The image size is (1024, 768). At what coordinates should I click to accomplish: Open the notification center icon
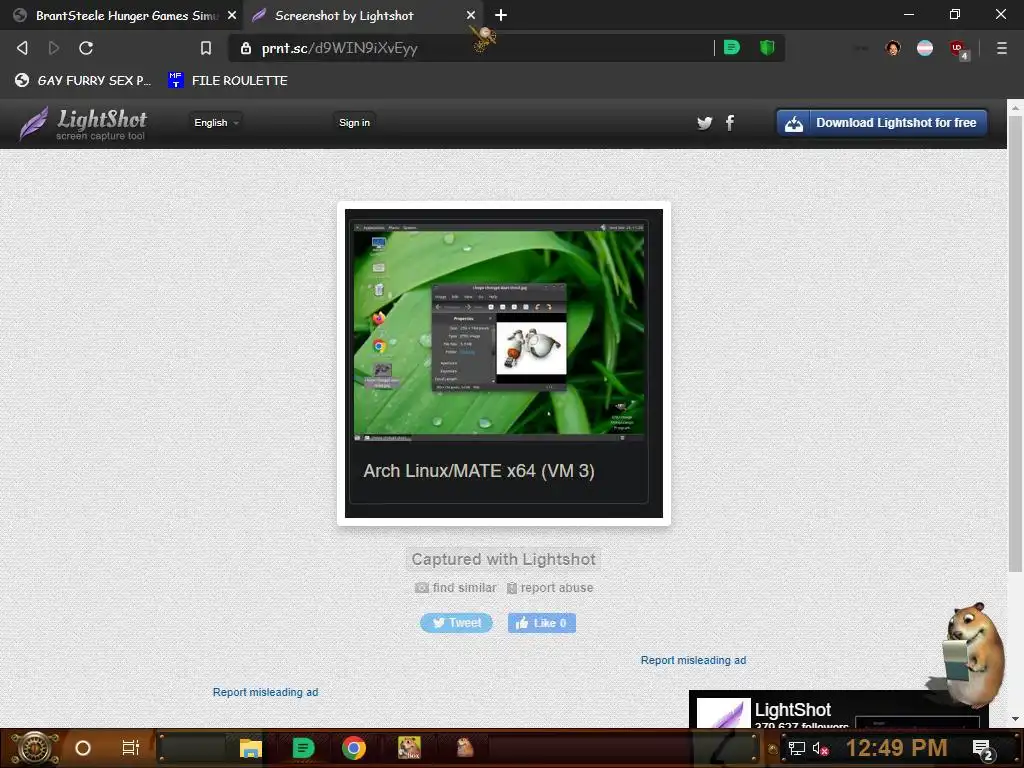coord(983,749)
